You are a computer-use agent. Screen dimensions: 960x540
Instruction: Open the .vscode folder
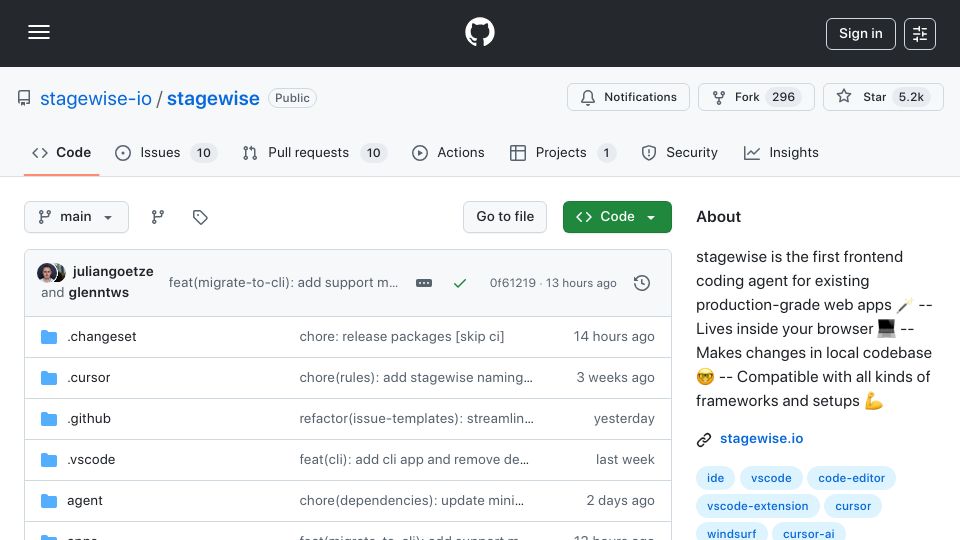91,460
